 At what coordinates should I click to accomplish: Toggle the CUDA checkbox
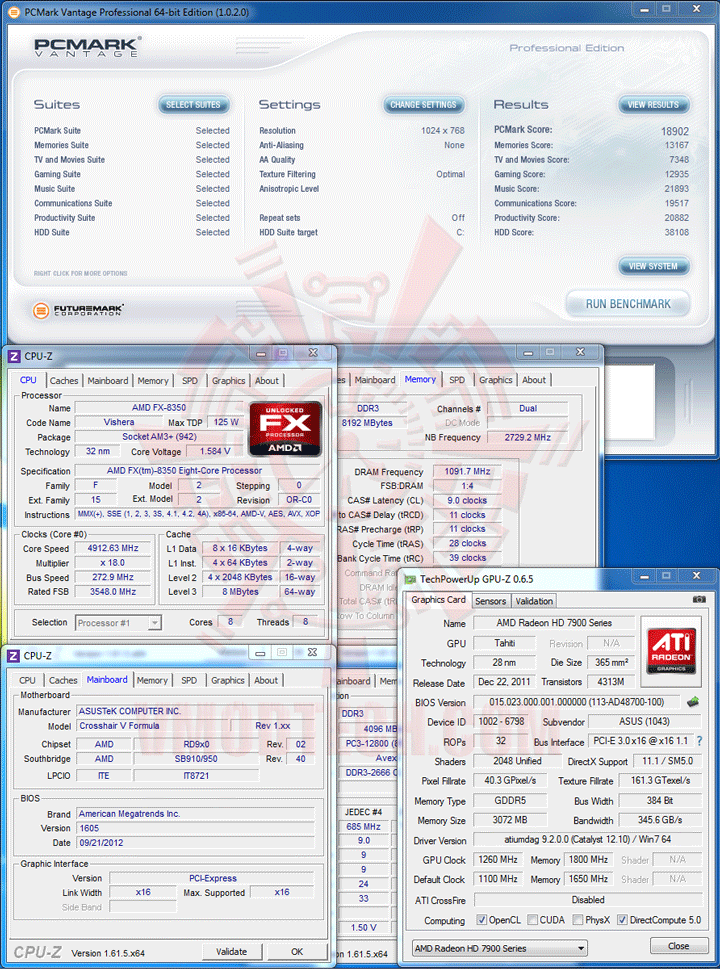[532, 920]
